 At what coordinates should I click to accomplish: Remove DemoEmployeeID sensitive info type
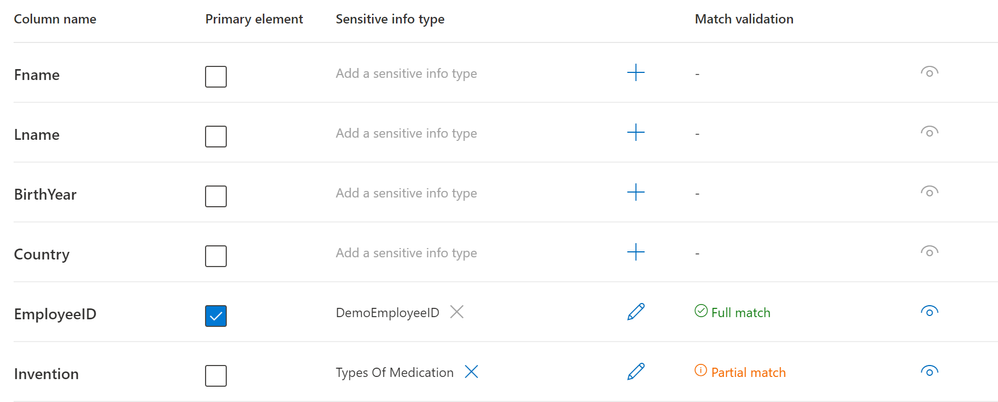tap(457, 312)
